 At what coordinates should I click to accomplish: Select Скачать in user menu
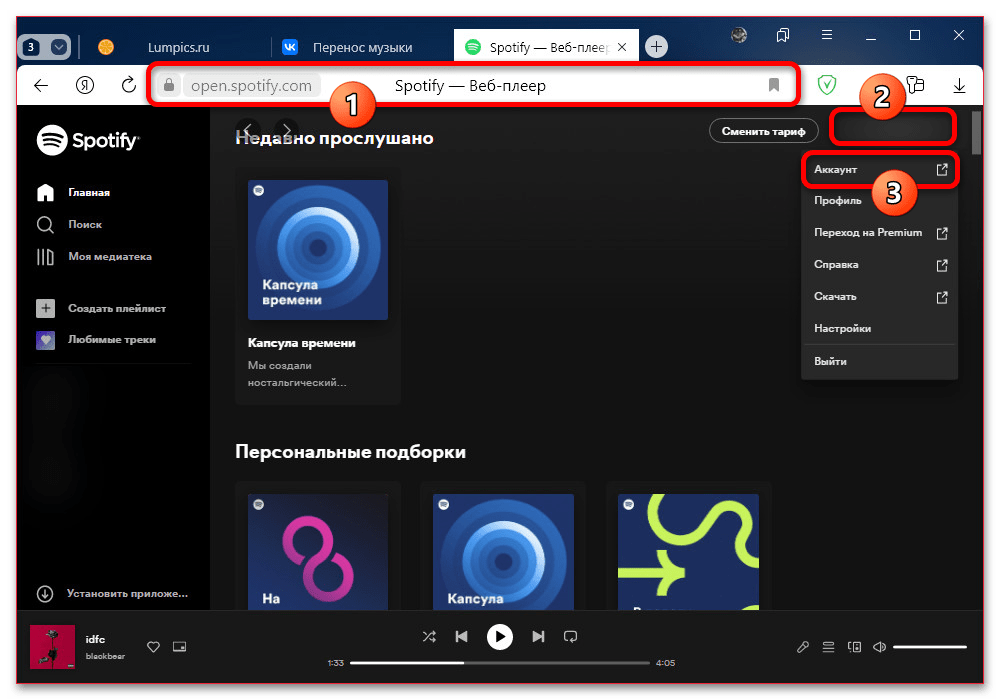coord(880,296)
